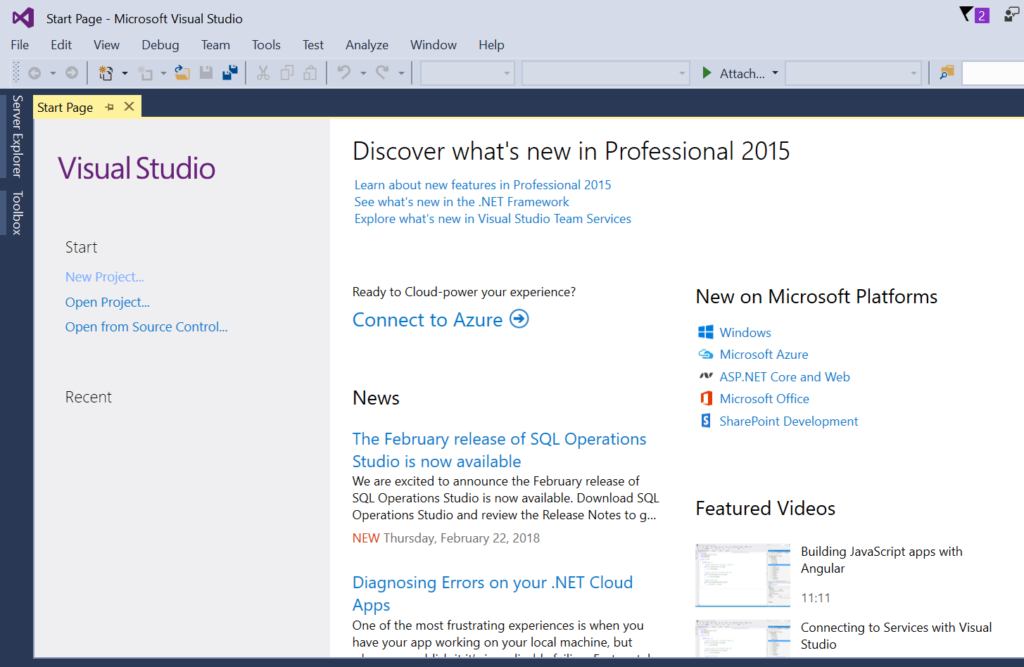Click the Navigate Backward toolbar icon

[34, 73]
